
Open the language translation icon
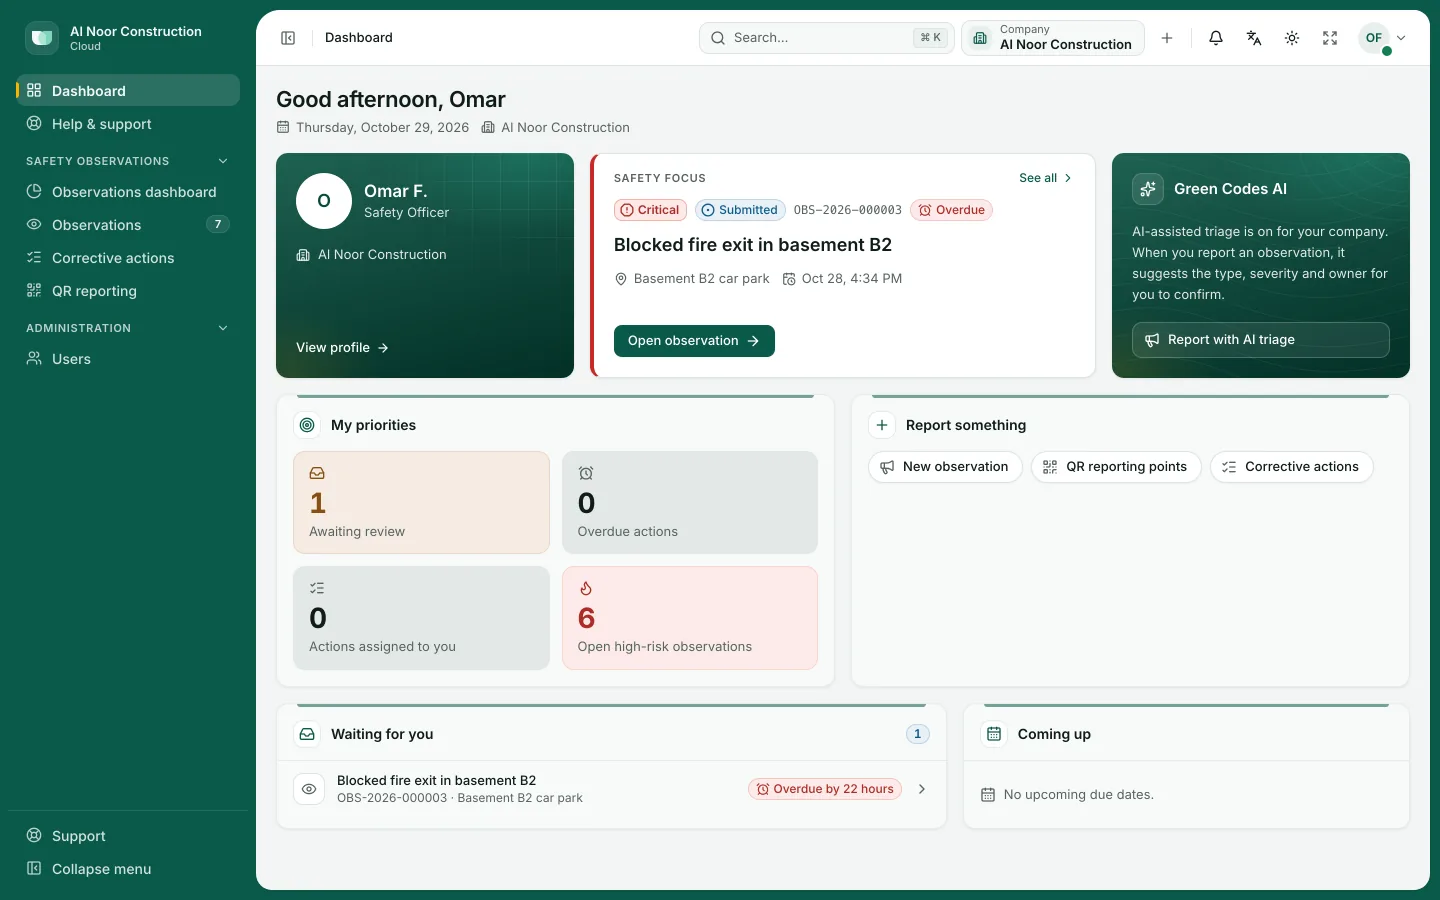click(1254, 38)
